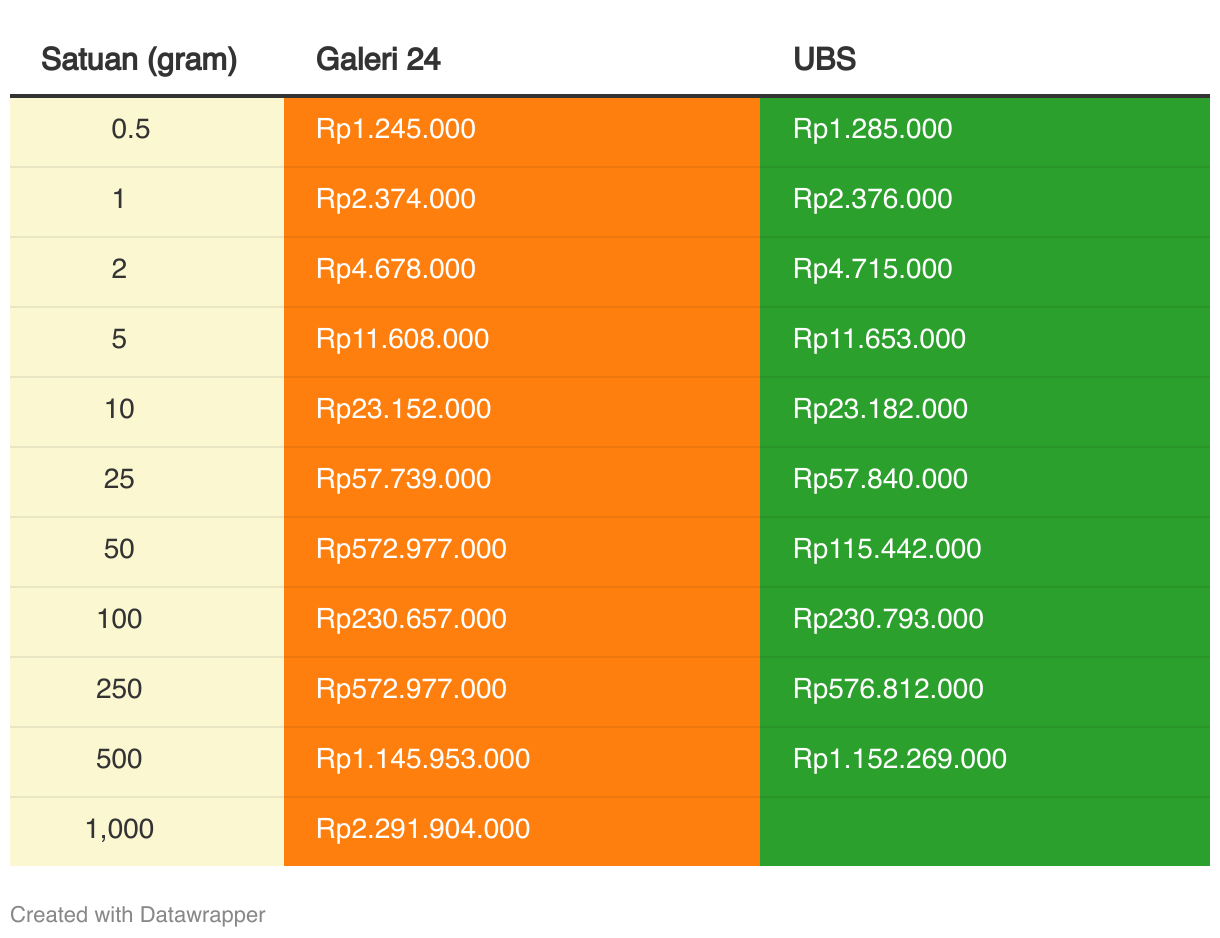Click the "Satuan (gram)" column header

click(x=139, y=60)
